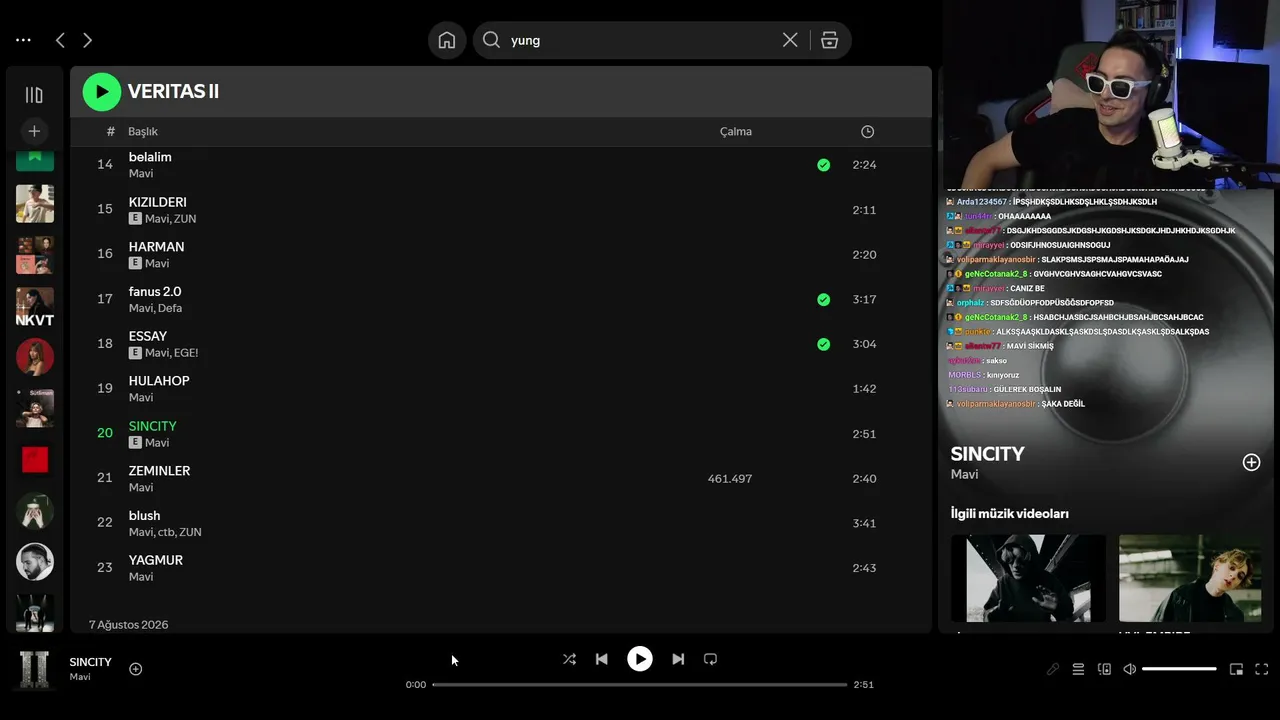Open the Home page icon

[447, 40]
